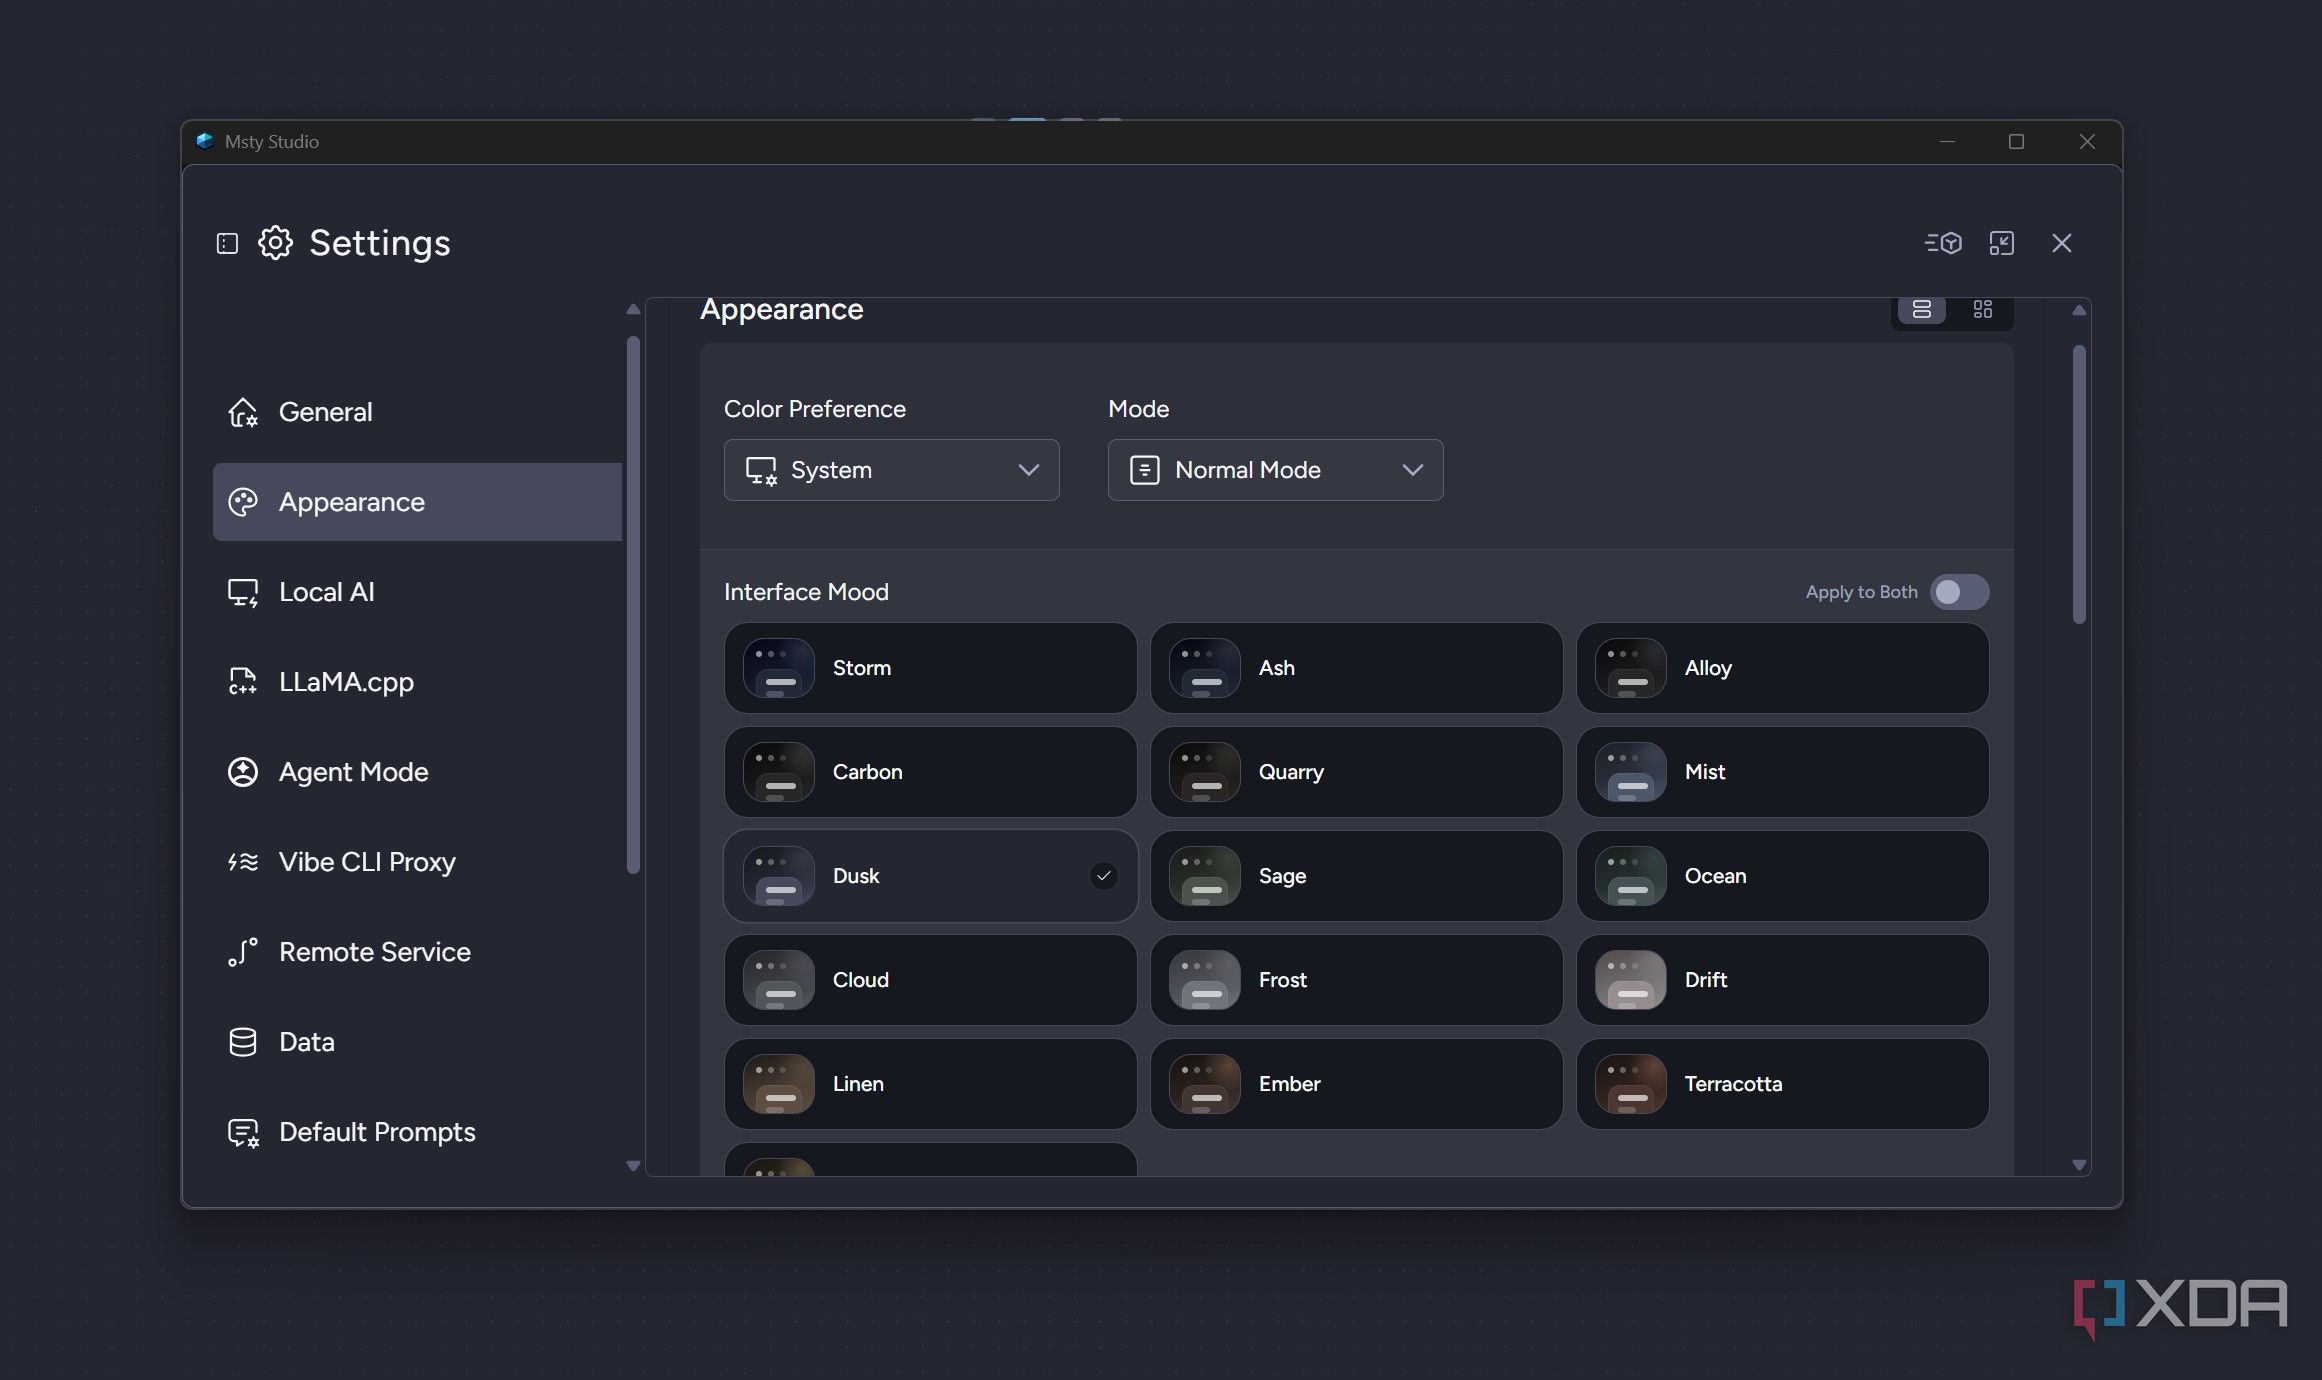Switch to list layout view icon

pyautogui.click(x=1921, y=309)
